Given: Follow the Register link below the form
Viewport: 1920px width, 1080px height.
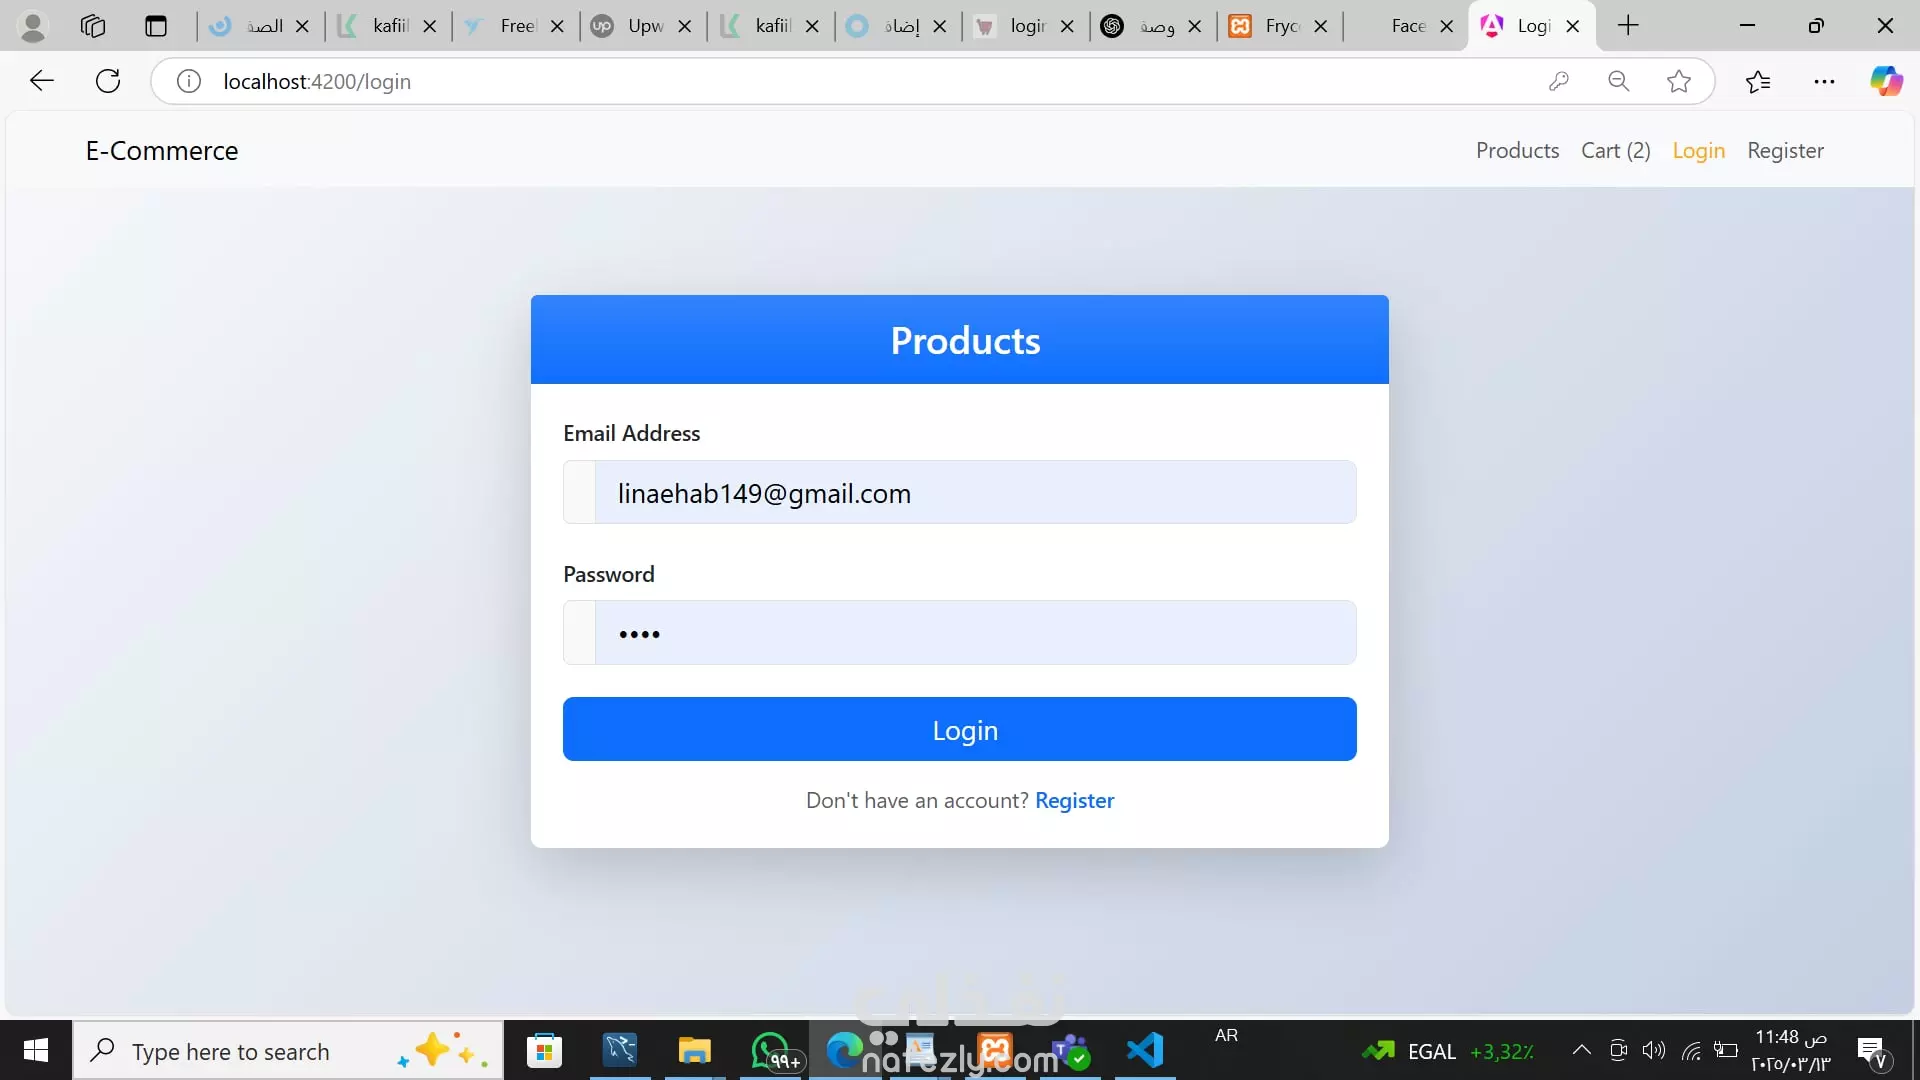Looking at the screenshot, I should pyautogui.click(x=1074, y=801).
